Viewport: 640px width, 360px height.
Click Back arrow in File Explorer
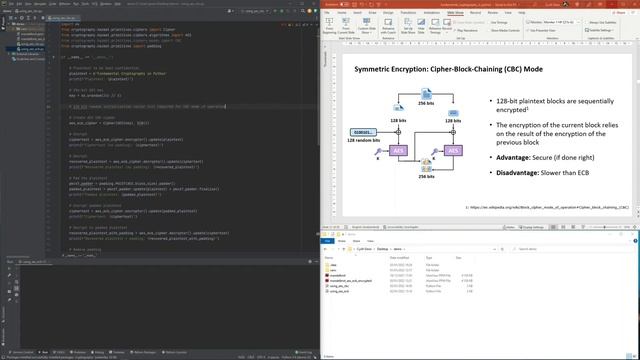(325, 249)
